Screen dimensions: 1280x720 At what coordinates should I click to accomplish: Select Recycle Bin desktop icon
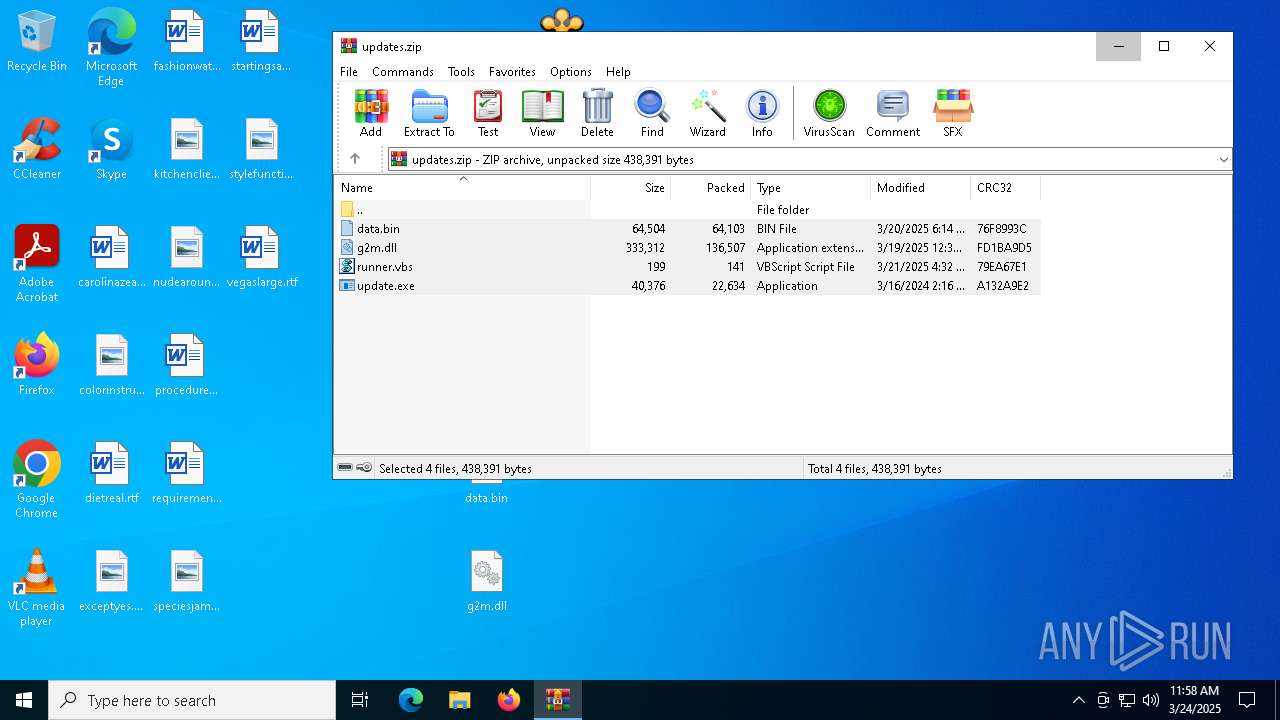(x=37, y=42)
